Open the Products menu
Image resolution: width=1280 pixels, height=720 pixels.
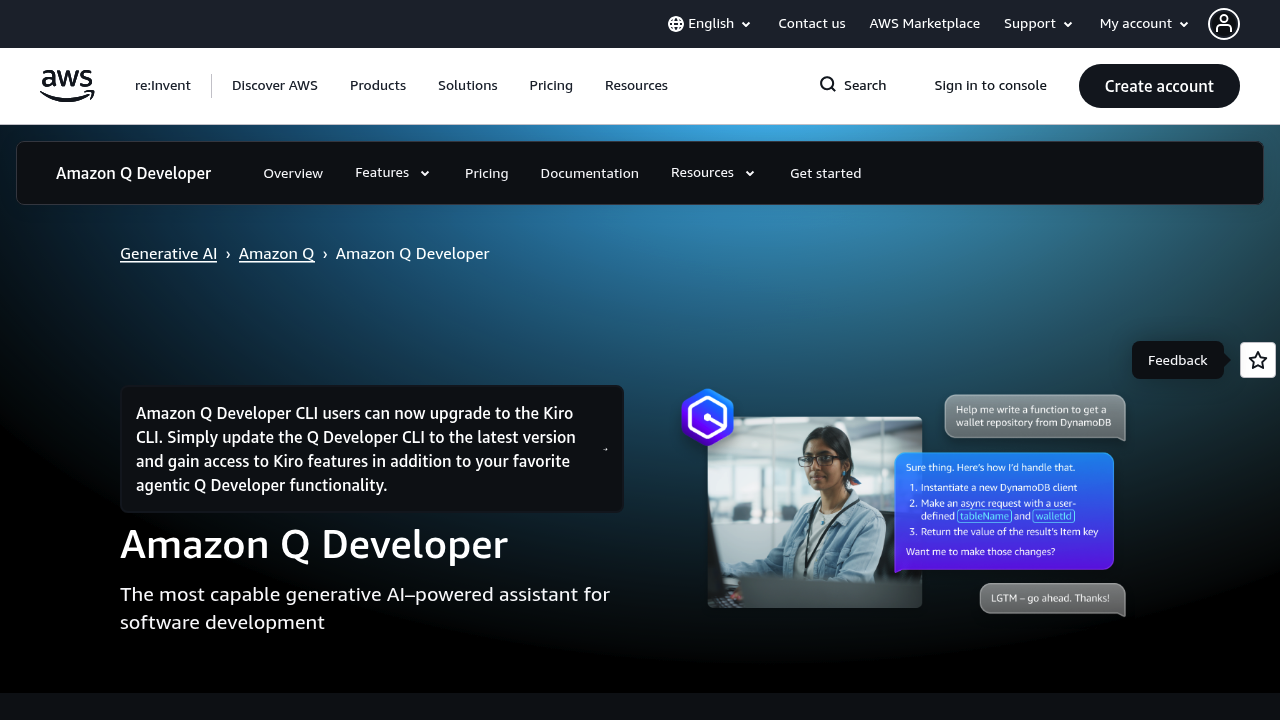pyautogui.click(x=377, y=85)
